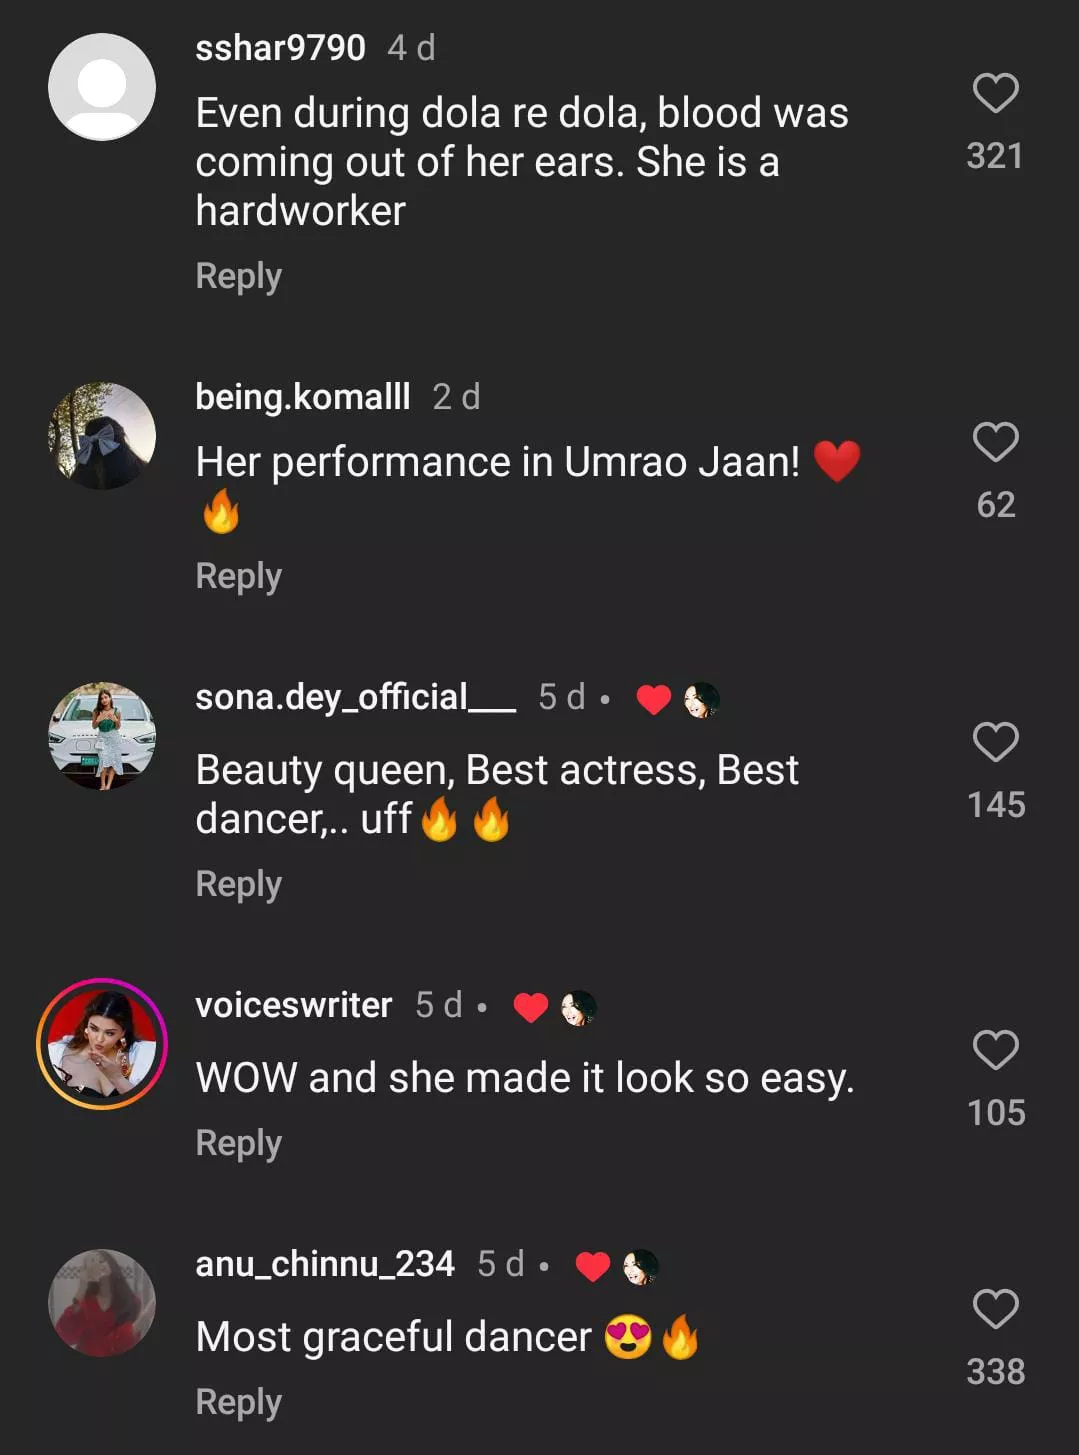Screen dimensions: 1079x1455
Task: Tap creator-liked avatar badge on sona.dey_official__ comment
Action: [702, 700]
